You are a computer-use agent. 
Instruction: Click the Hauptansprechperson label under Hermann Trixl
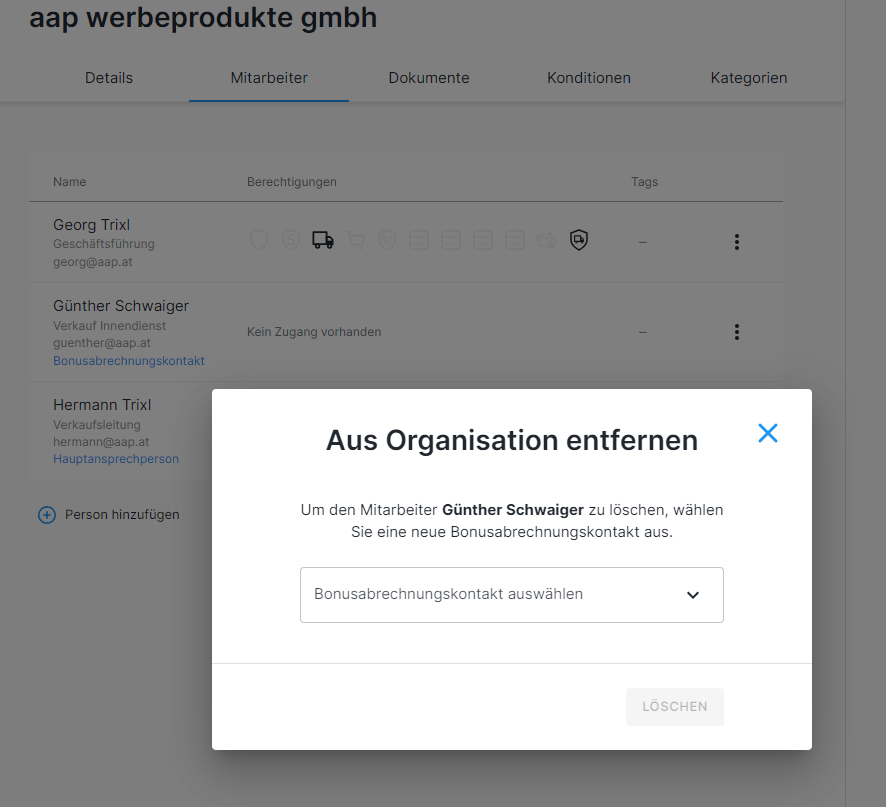point(116,459)
